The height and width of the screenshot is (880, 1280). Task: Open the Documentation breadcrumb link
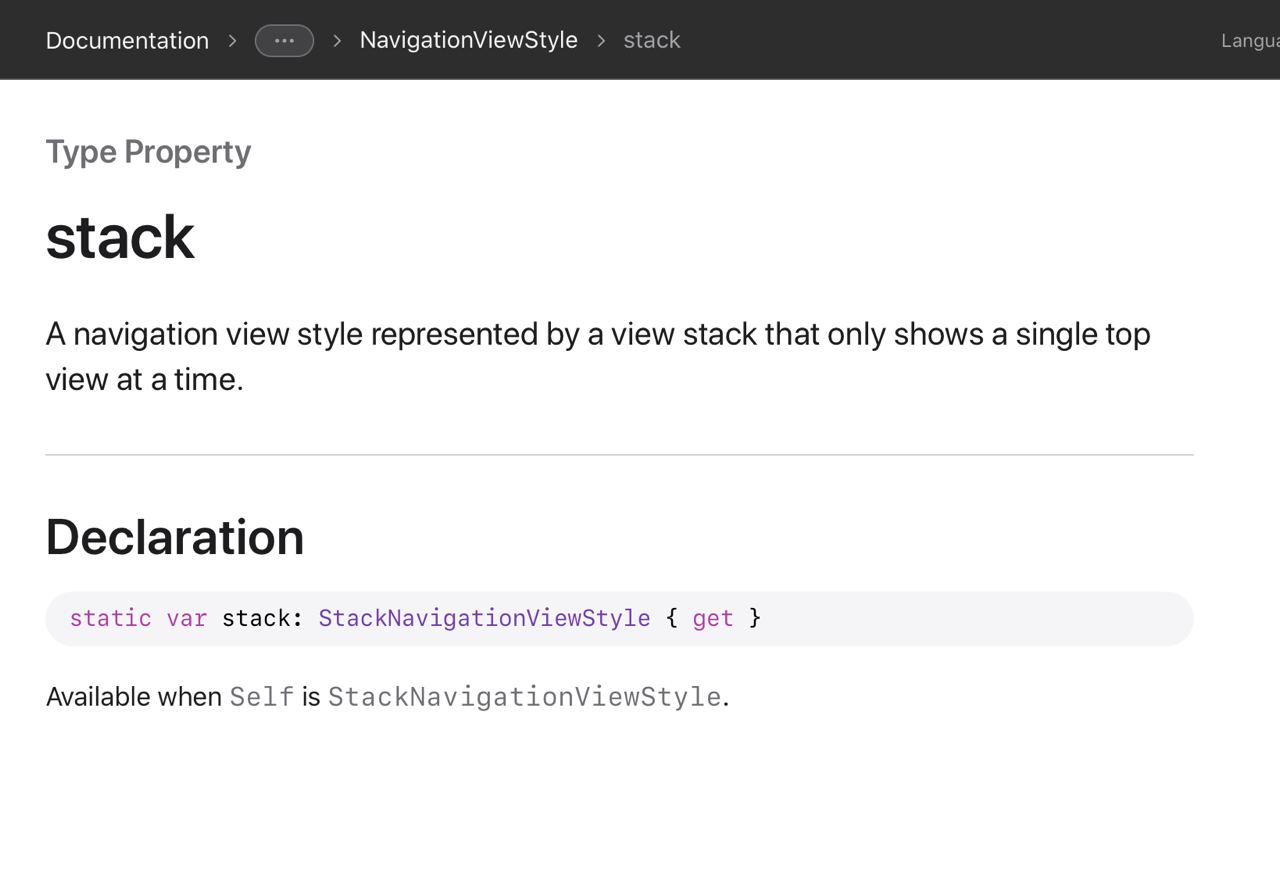pos(127,41)
